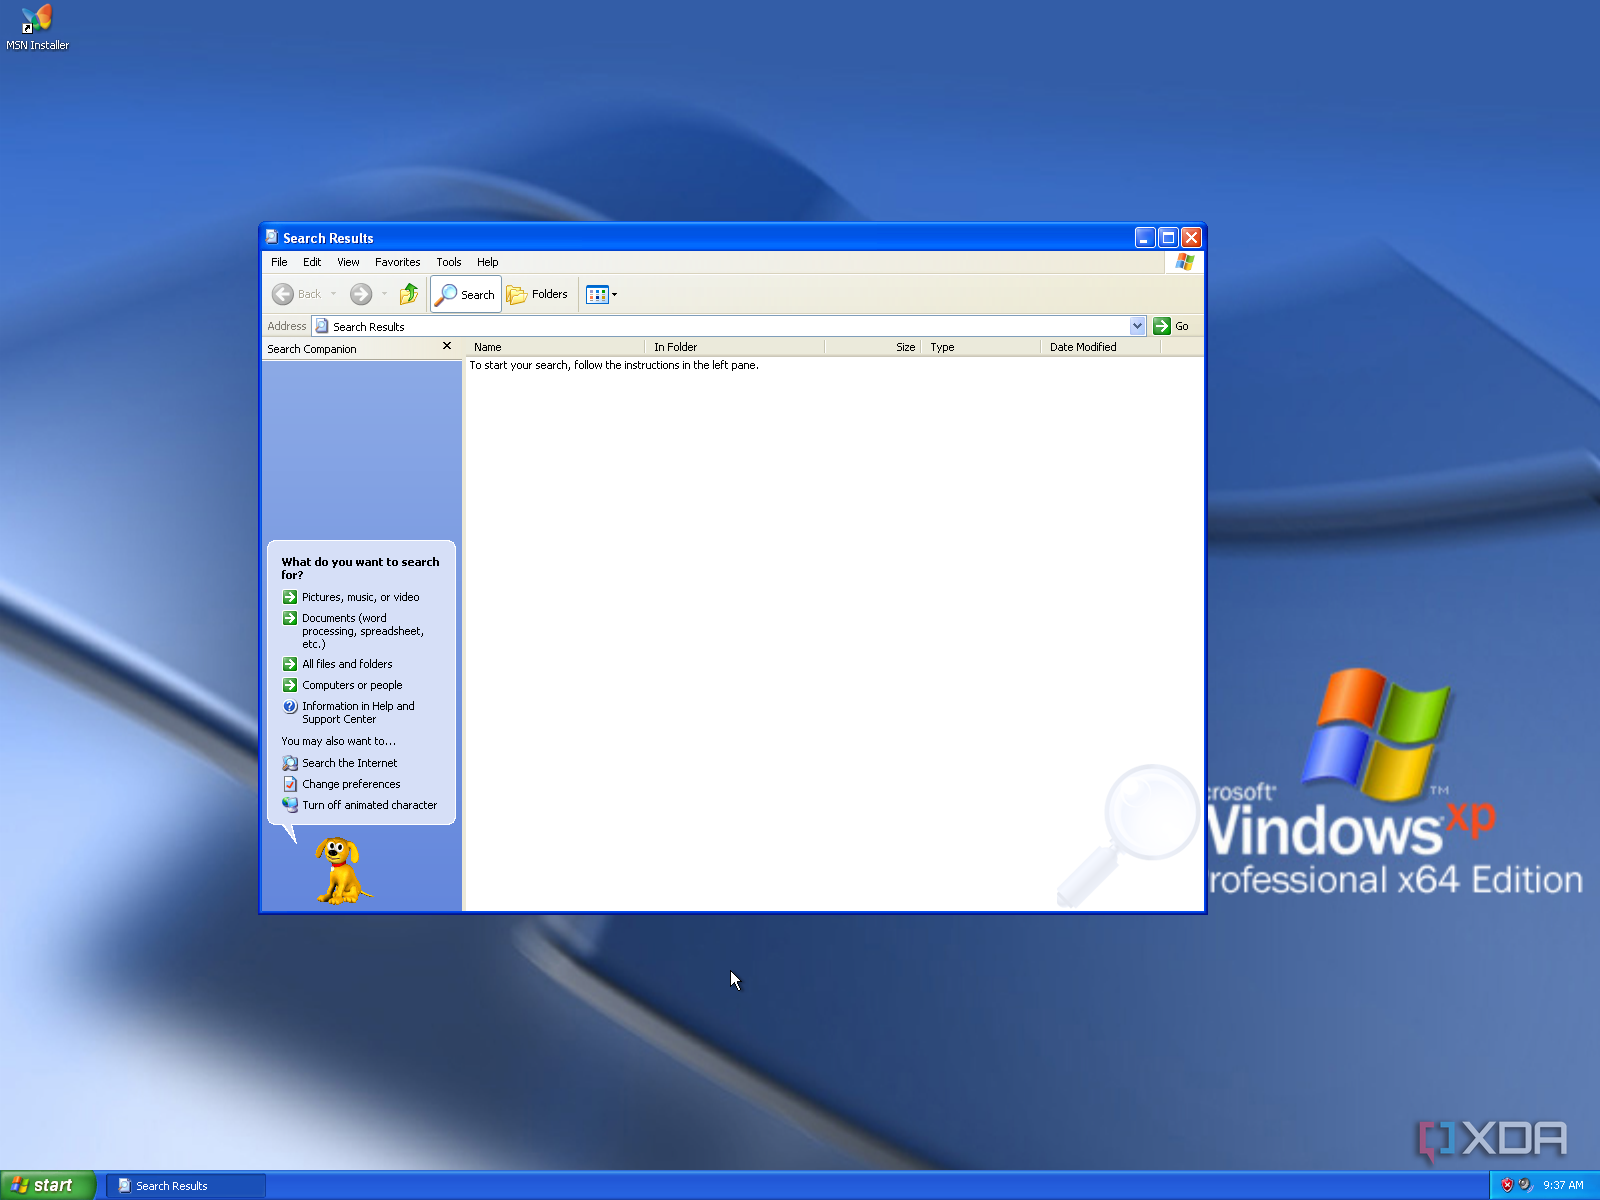The image size is (1600, 1200).
Task: Select Pictures, music, or video search
Action: click(360, 597)
